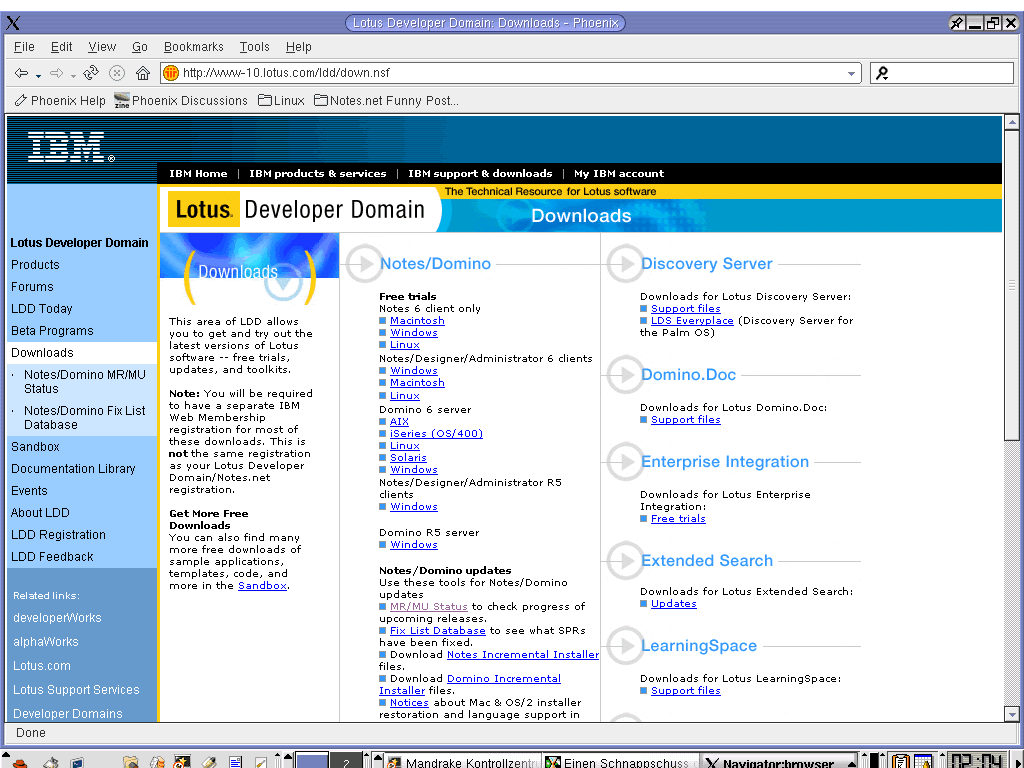Open the AIX Domino 6 server link
1024x768 pixels.
click(x=399, y=422)
